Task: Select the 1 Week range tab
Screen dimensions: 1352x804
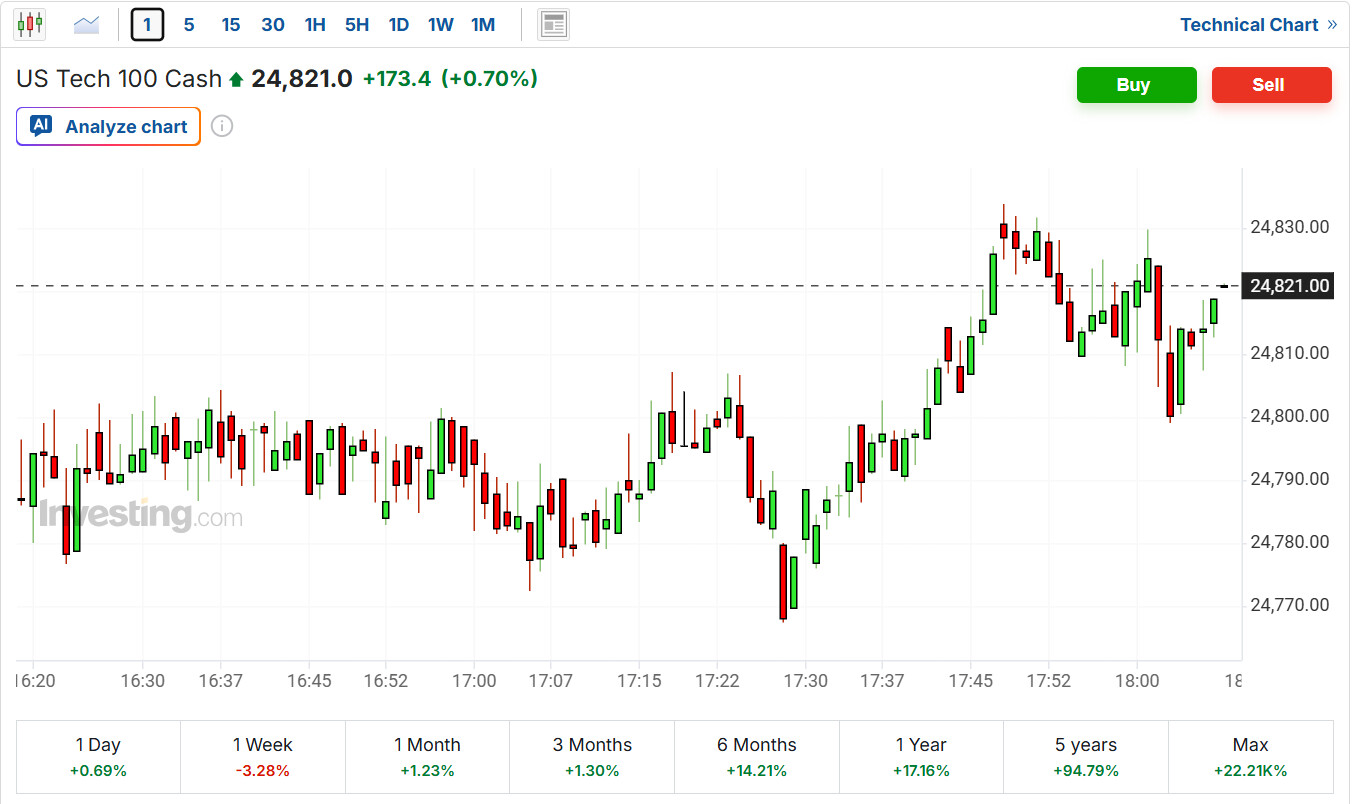Action: click(x=262, y=757)
